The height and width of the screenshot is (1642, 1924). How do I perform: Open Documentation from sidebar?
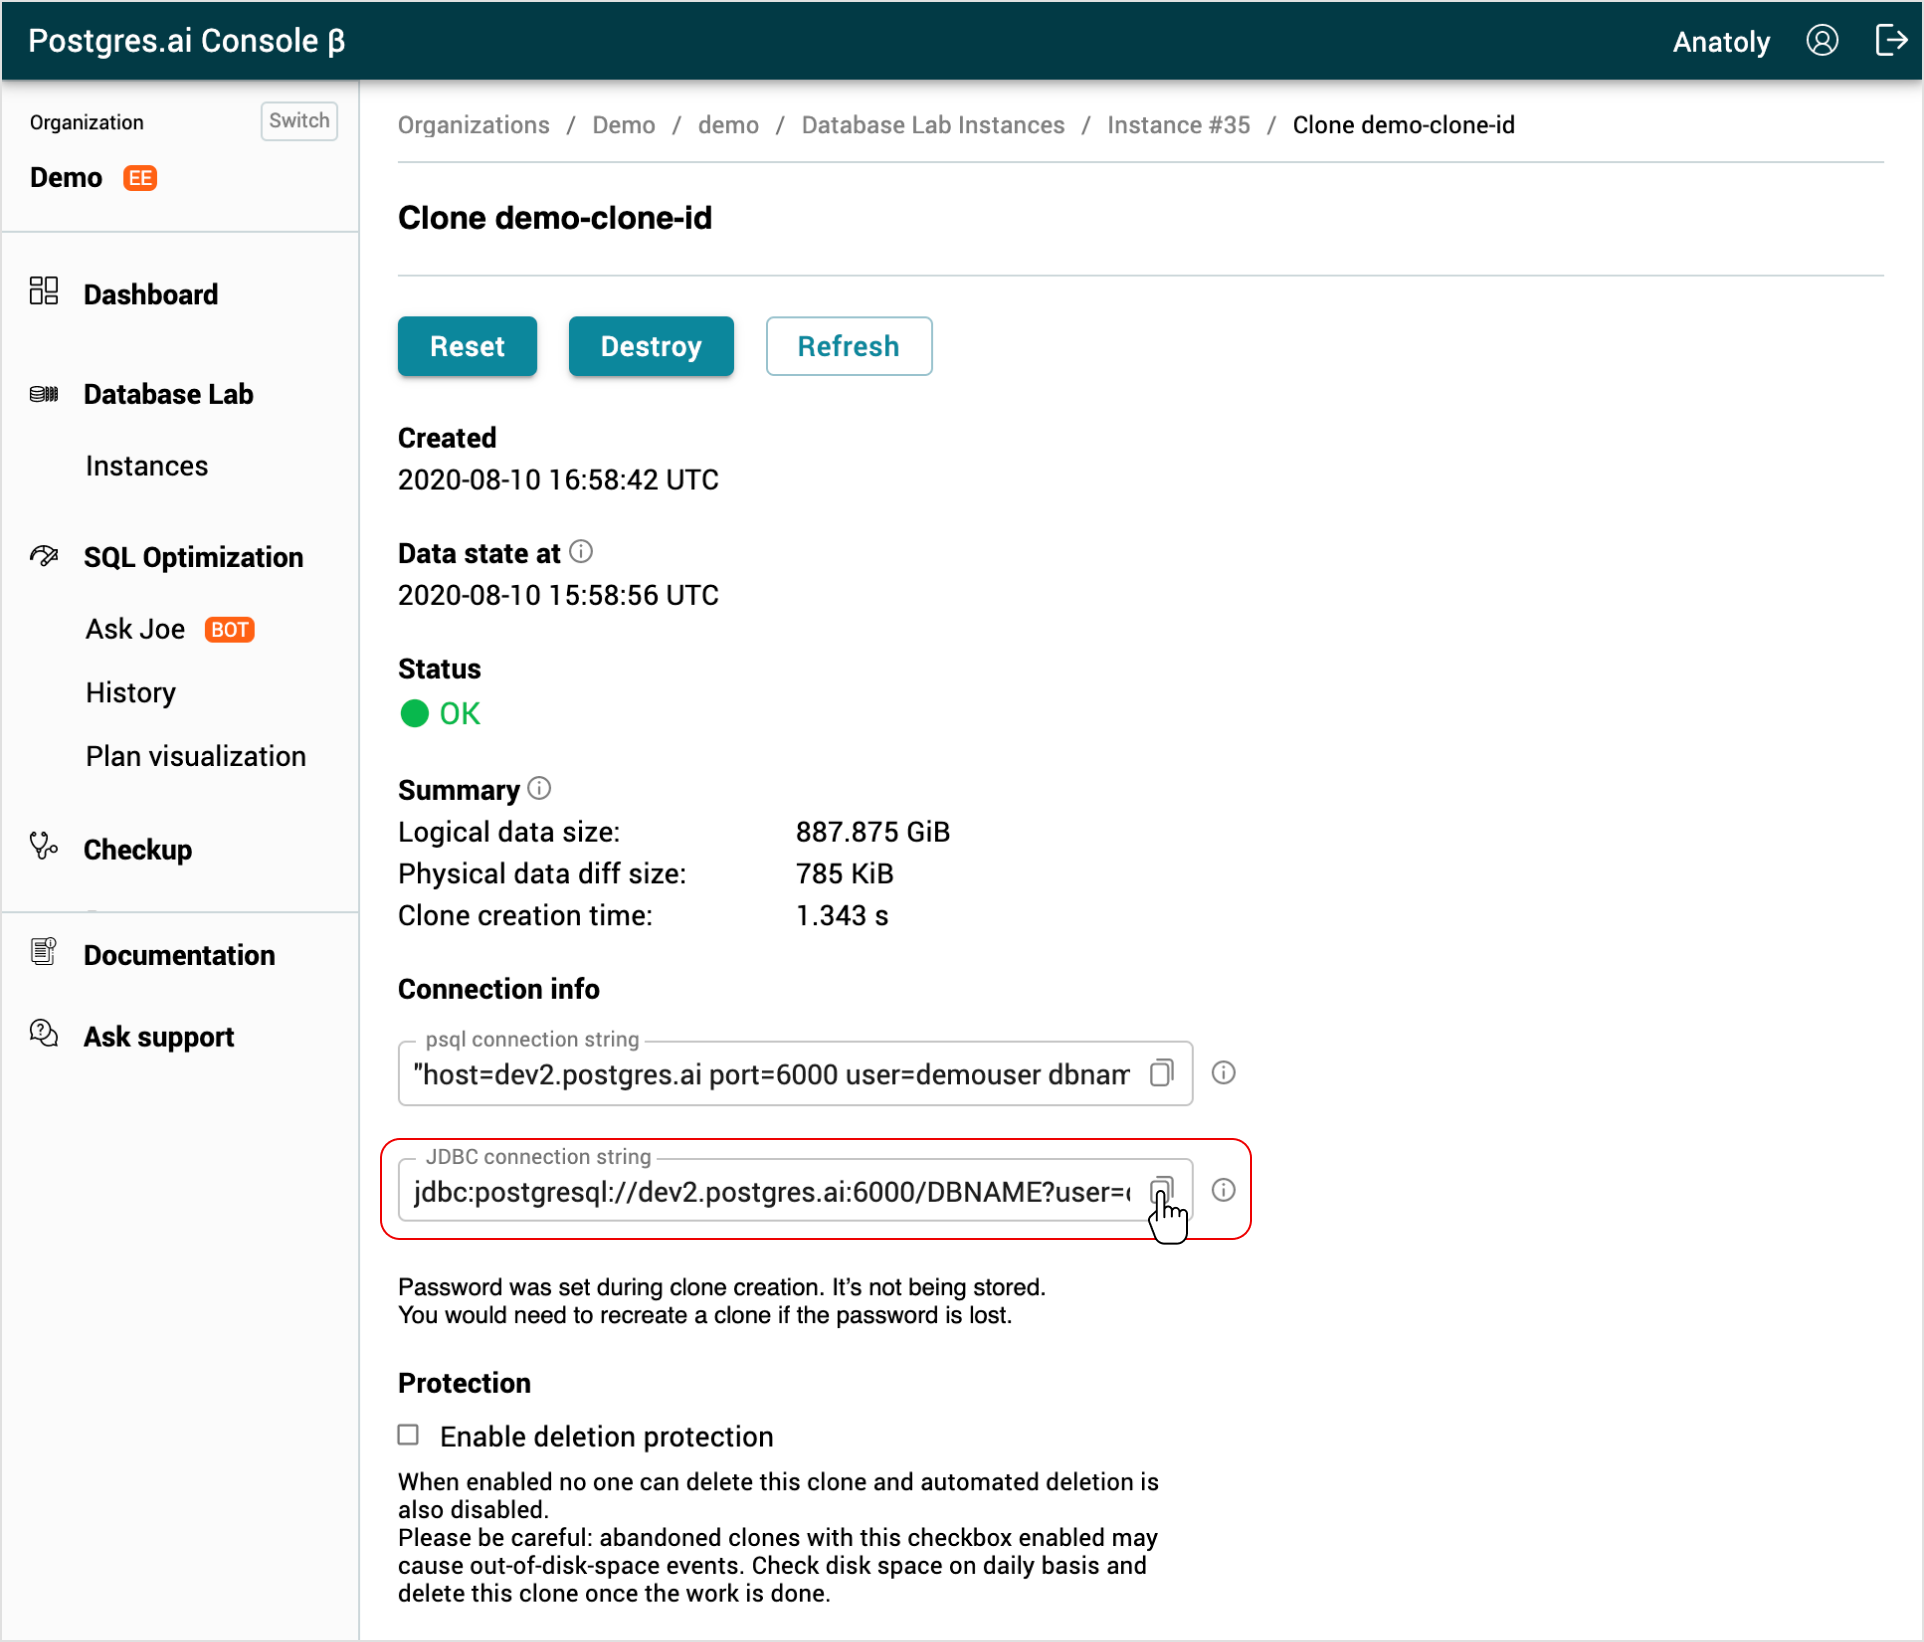tap(179, 955)
